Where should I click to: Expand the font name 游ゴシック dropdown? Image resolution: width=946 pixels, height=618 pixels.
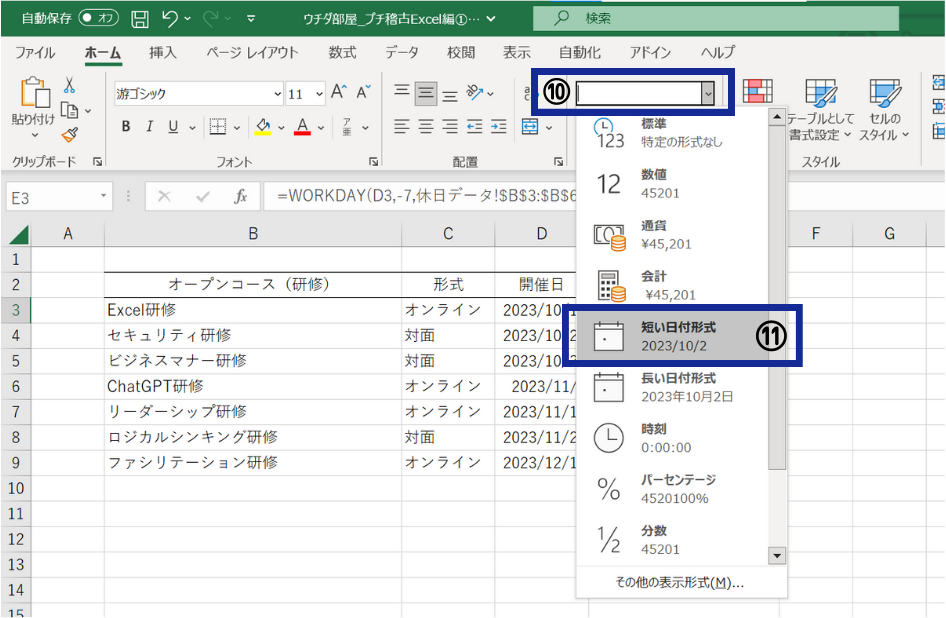[x=278, y=94]
